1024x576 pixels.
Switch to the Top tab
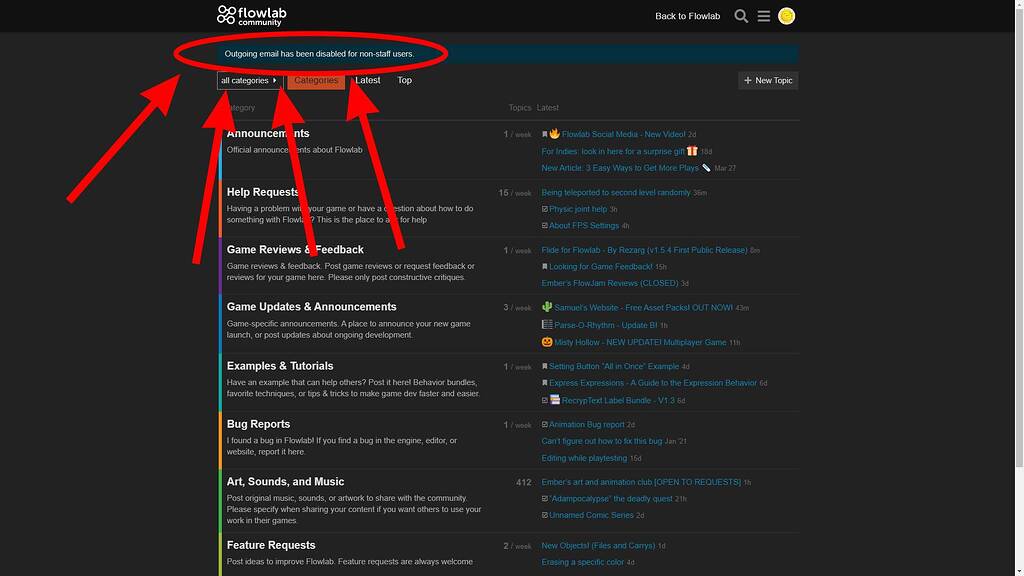[404, 80]
